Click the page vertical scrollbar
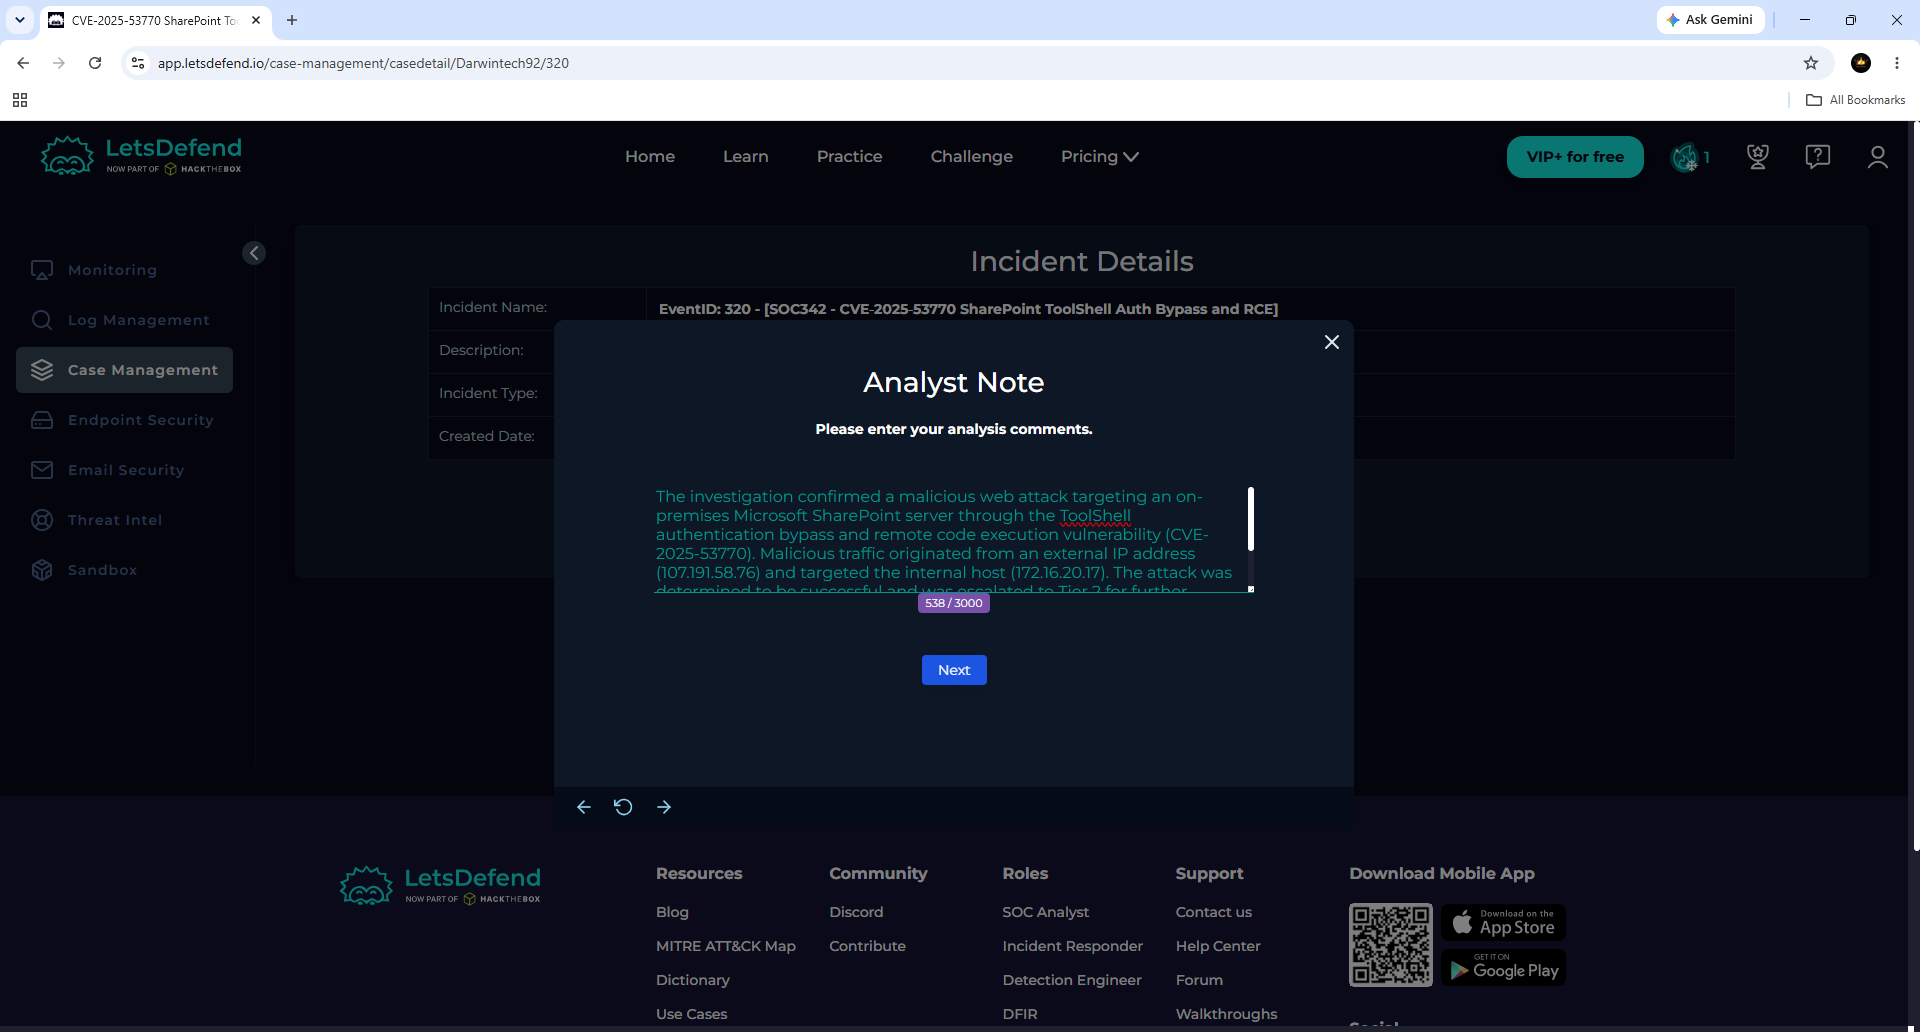1920x1032 pixels. [x=1915, y=486]
